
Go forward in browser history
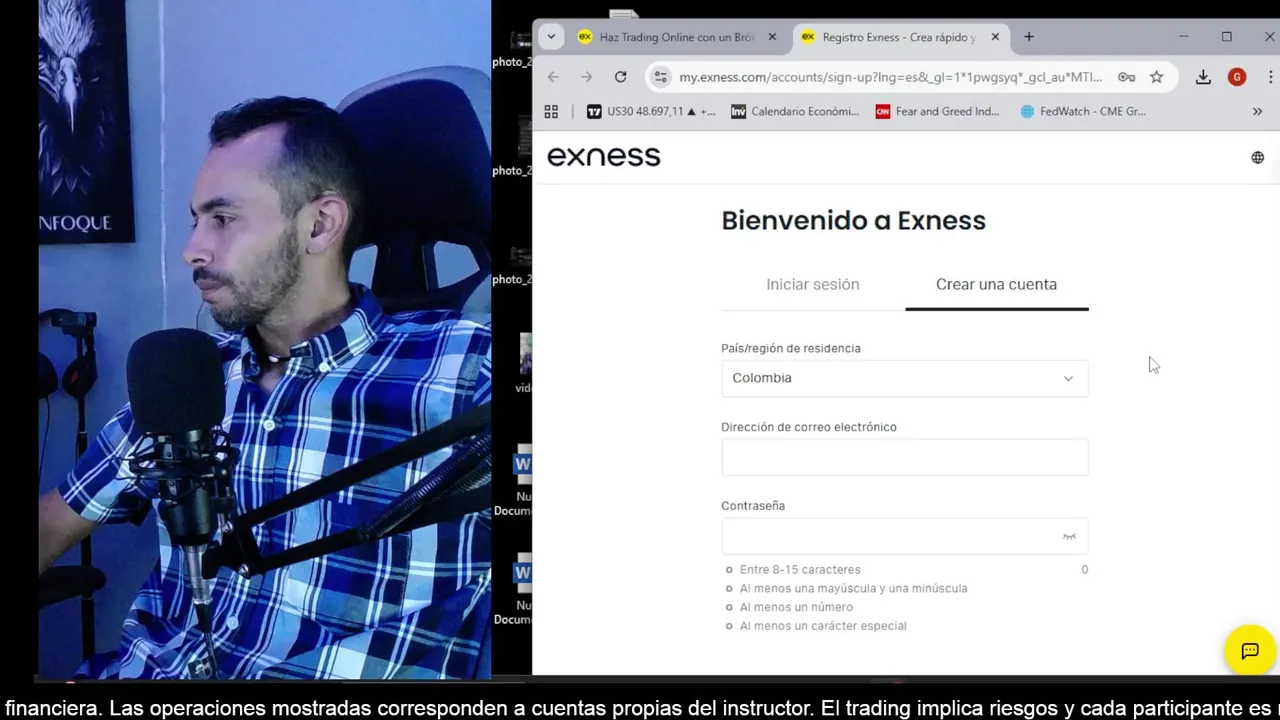coord(587,77)
